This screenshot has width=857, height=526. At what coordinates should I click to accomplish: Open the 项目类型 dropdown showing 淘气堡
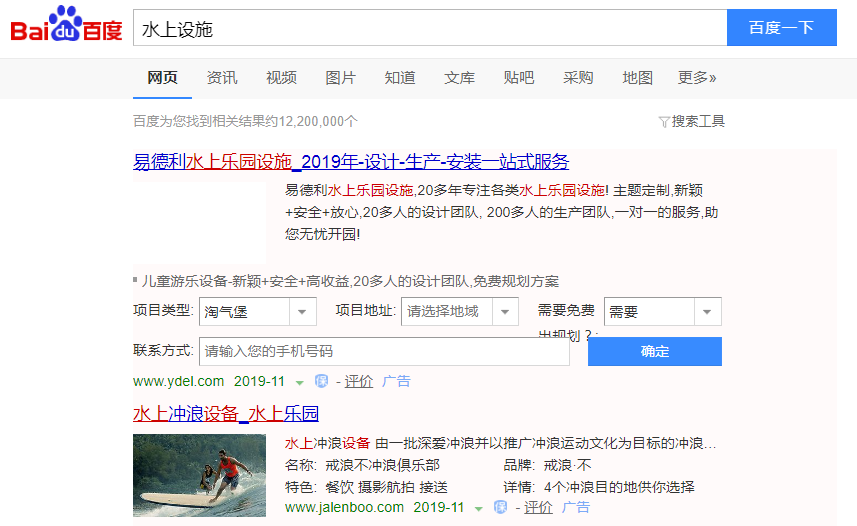coord(257,312)
